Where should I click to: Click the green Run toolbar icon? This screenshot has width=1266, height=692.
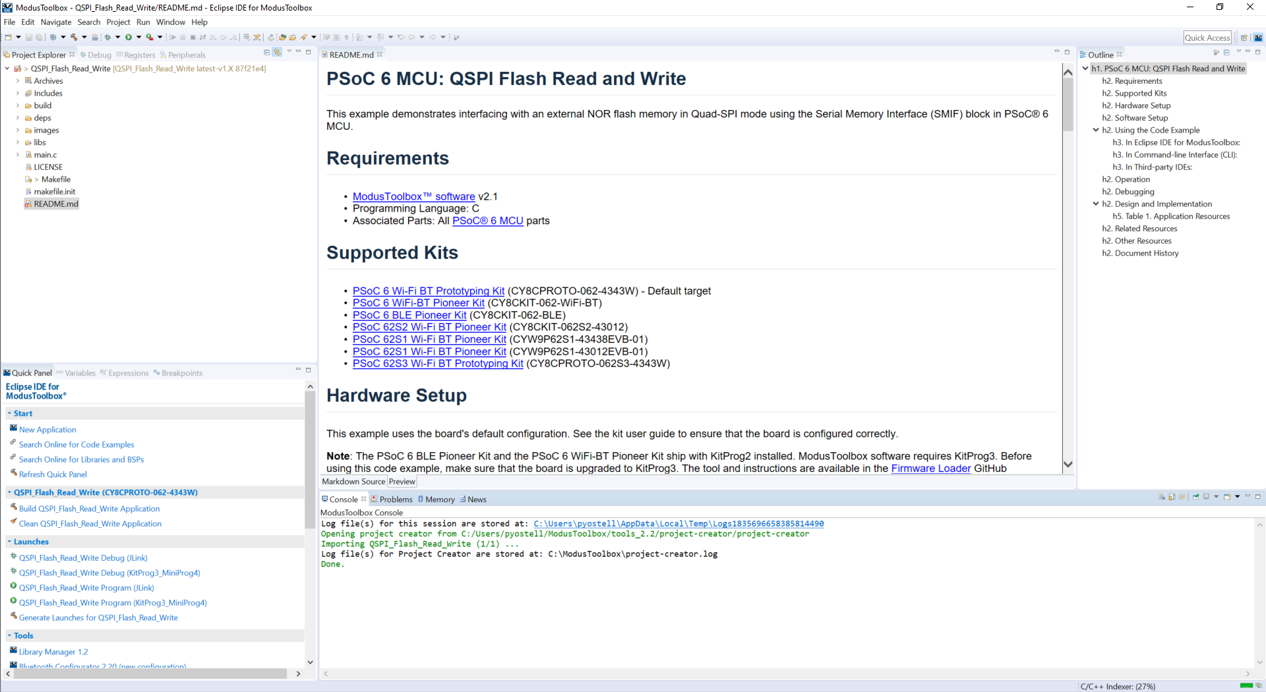click(128, 37)
